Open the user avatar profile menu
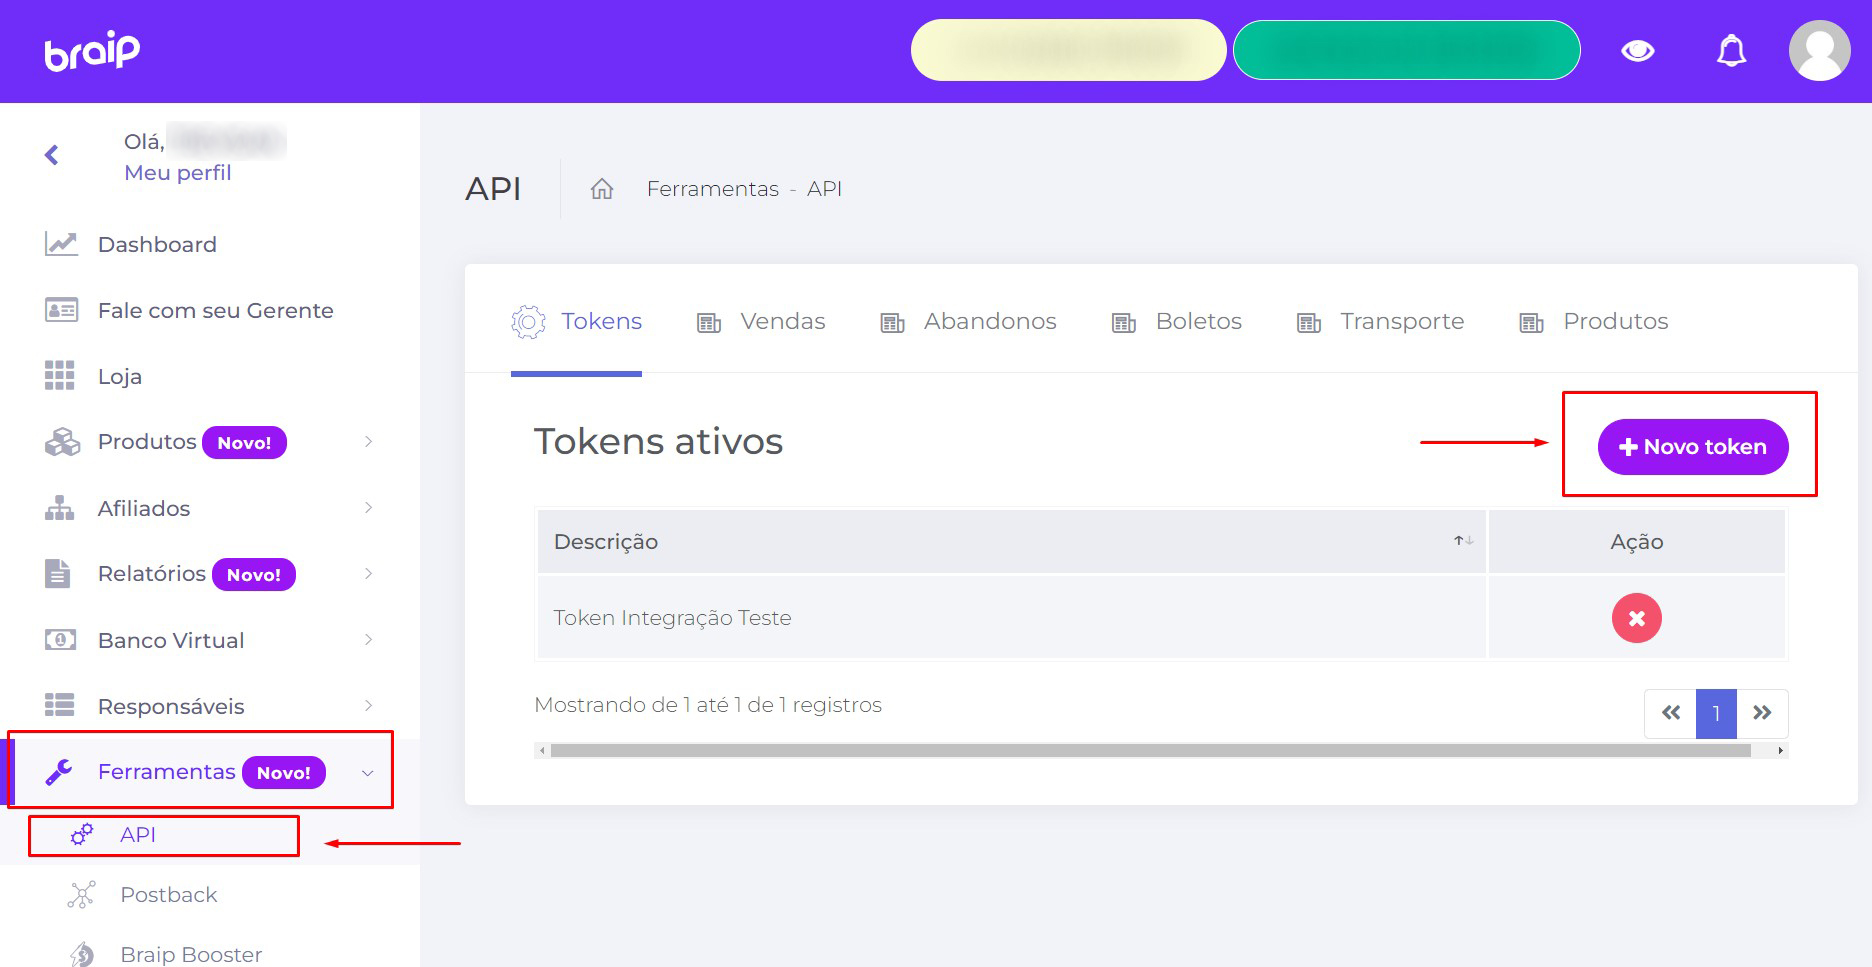1872x967 pixels. (x=1819, y=51)
